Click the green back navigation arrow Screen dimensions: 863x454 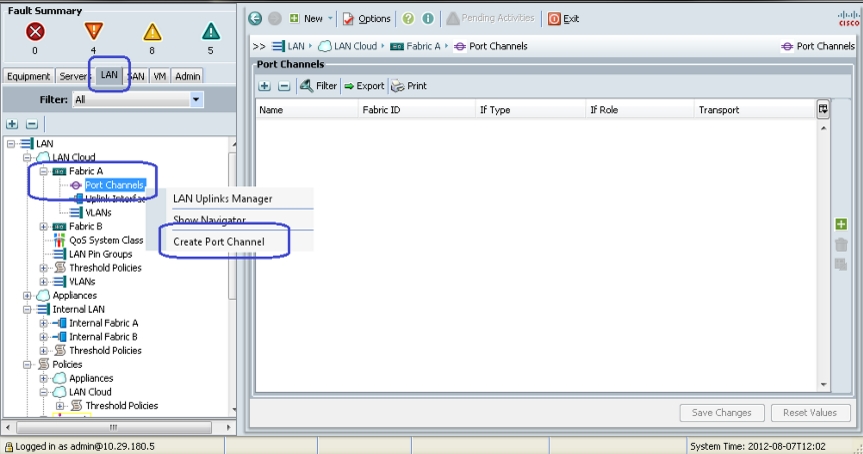coord(255,18)
